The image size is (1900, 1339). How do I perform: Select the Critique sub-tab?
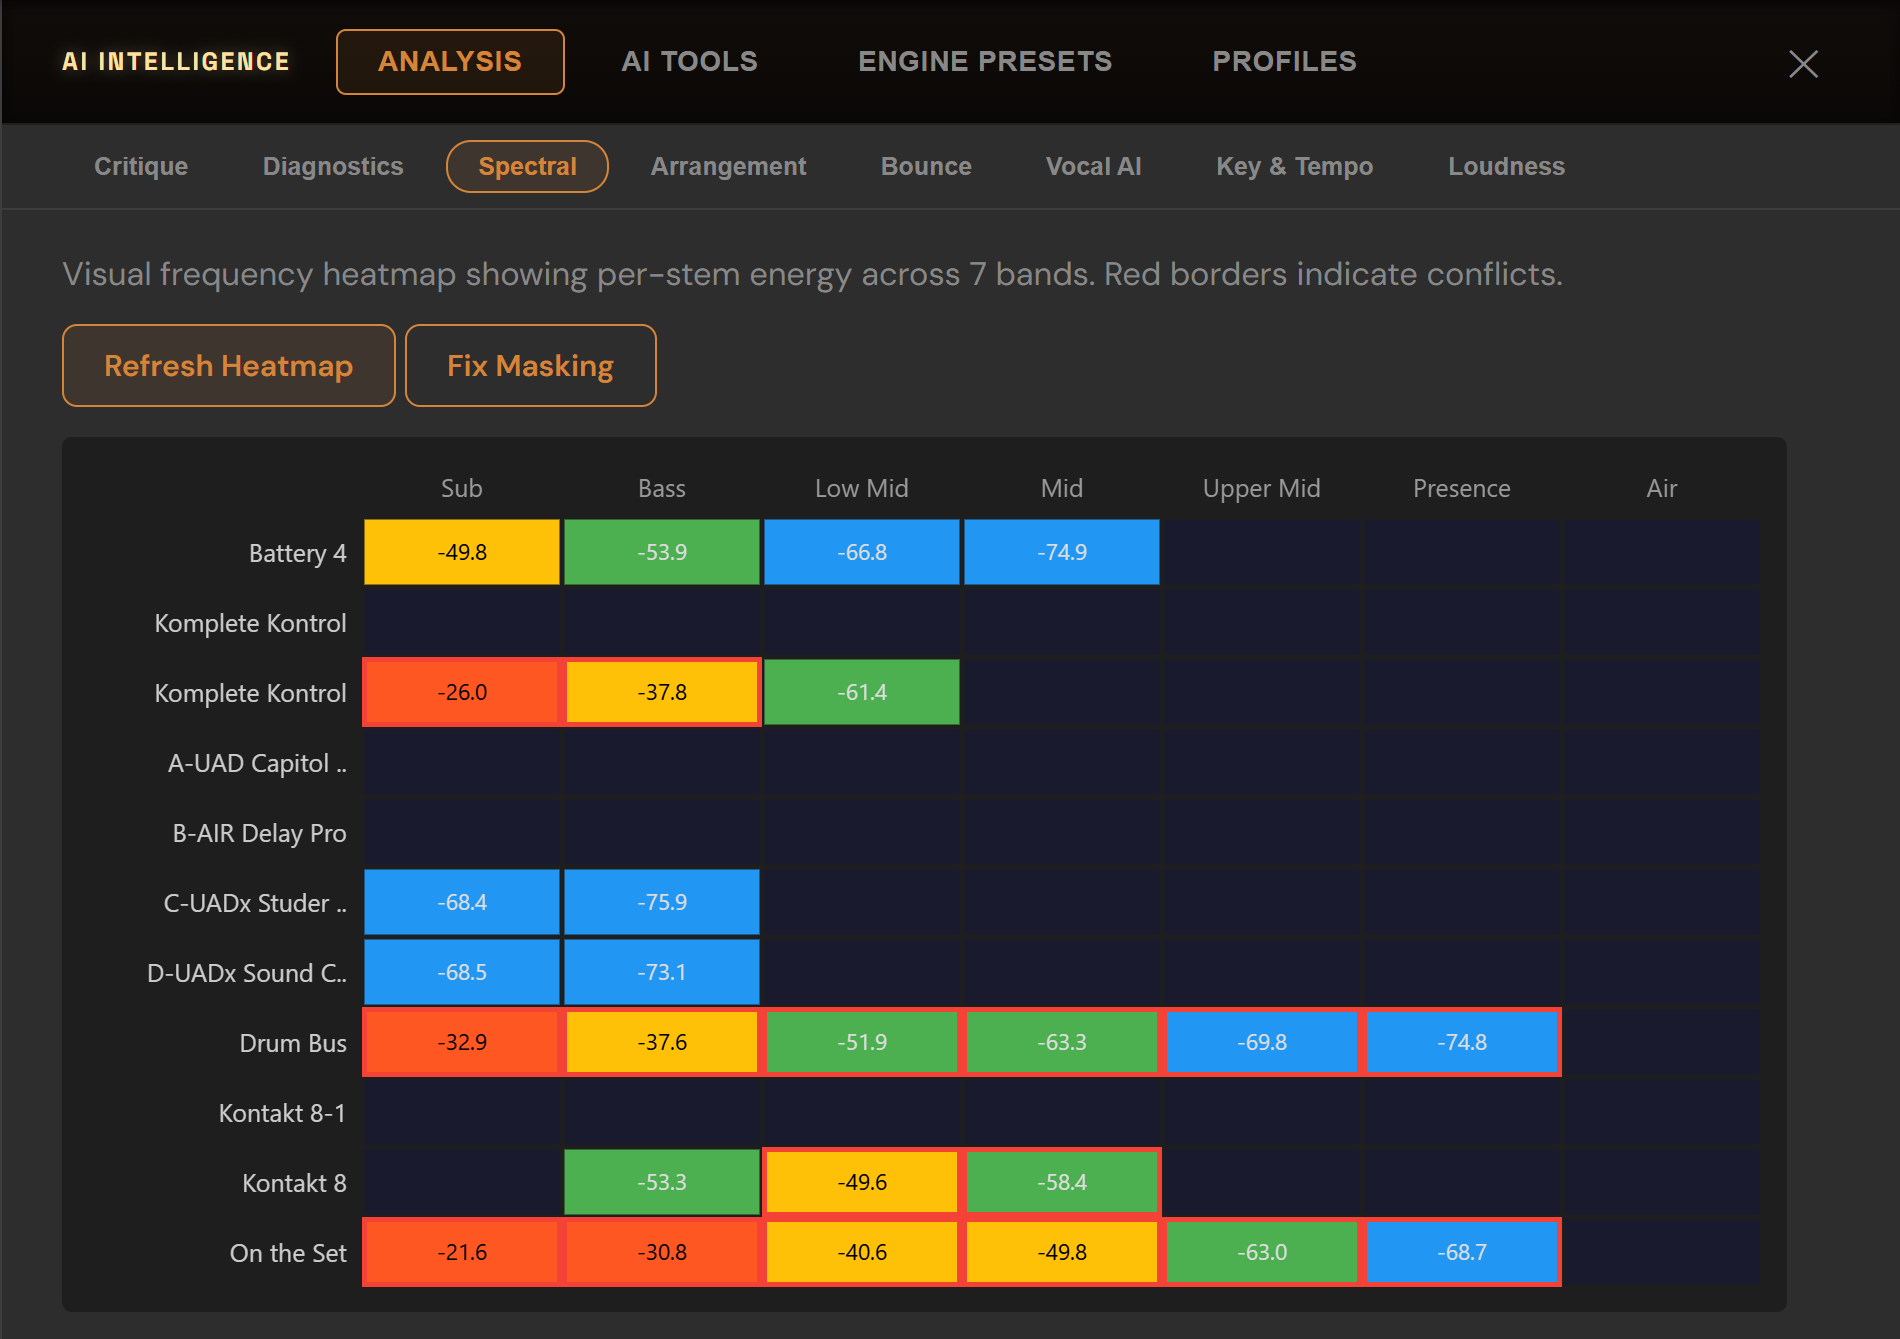141,166
